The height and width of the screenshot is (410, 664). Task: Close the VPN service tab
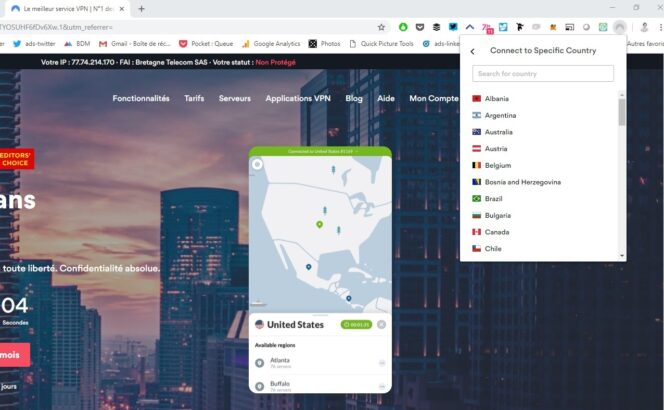122,8
